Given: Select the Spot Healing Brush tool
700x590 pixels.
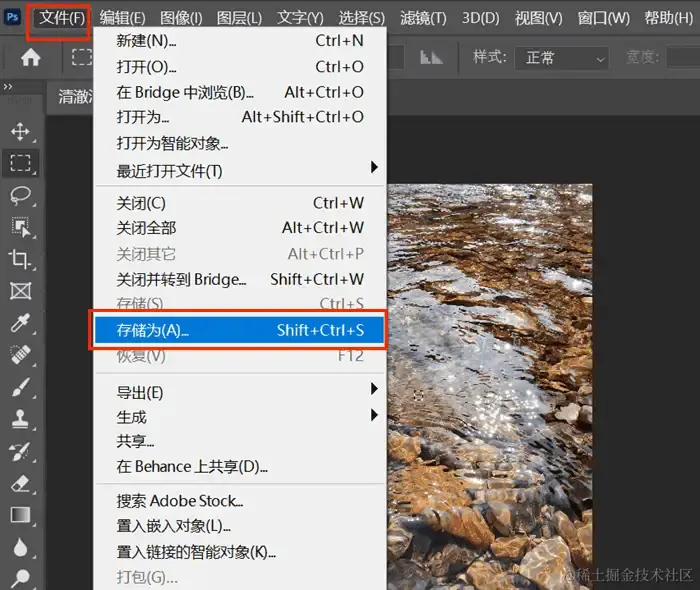Looking at the screenshot, I should [x=20, y=355].
